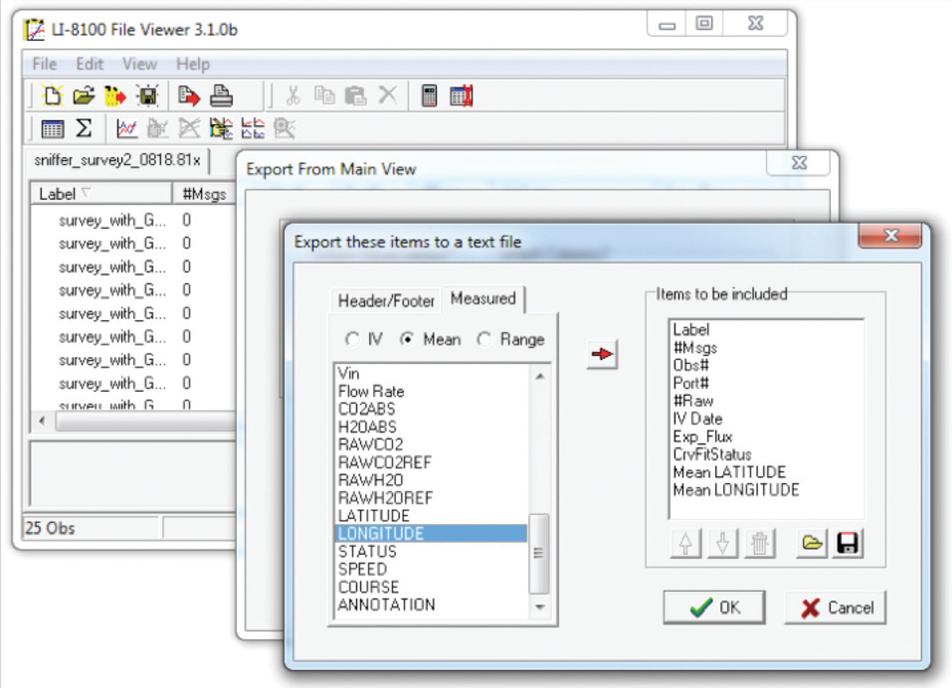Select the Mean radio button
Image resolution: width=952 pixels, height=688 pixels.
click(x=407, y=339)
